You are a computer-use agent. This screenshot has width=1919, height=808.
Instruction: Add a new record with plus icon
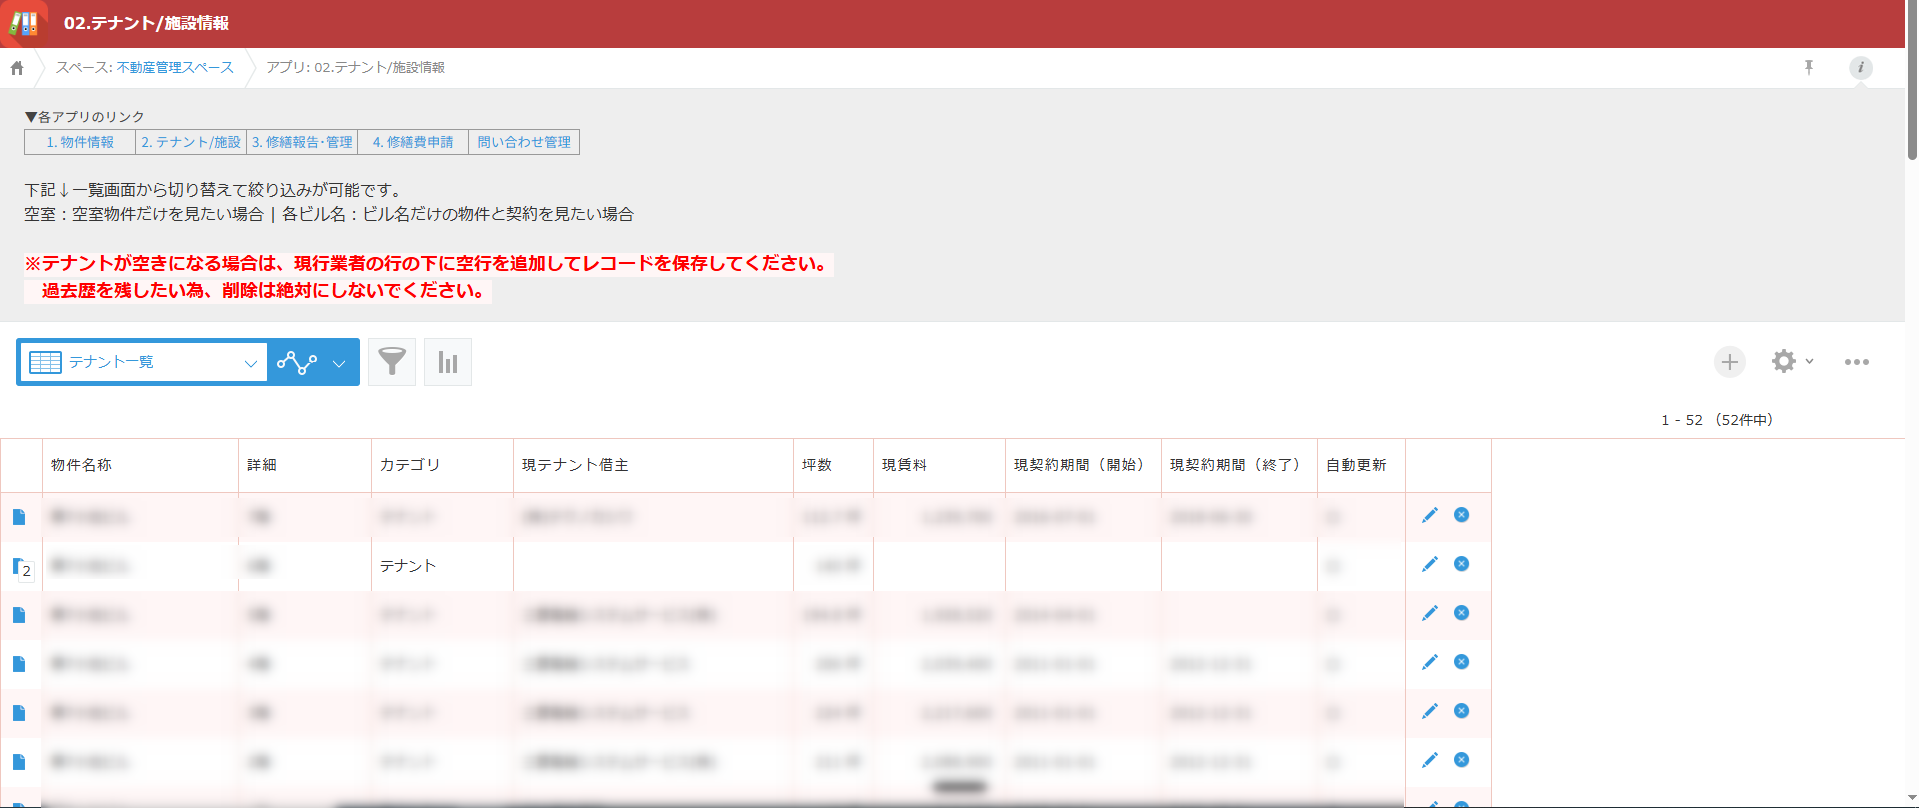pyautogui.click(x=1729, y=362)
